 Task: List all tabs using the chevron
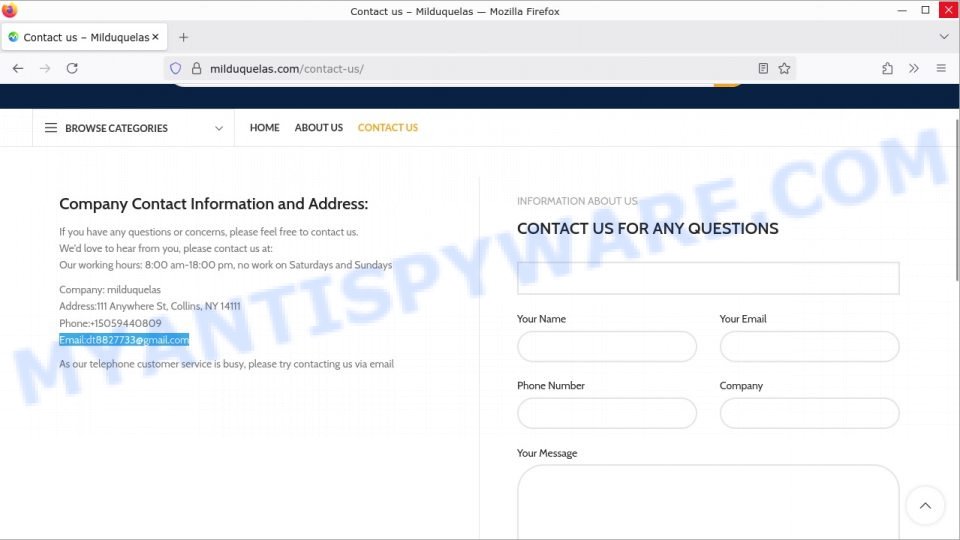click(x=943, y=37)
